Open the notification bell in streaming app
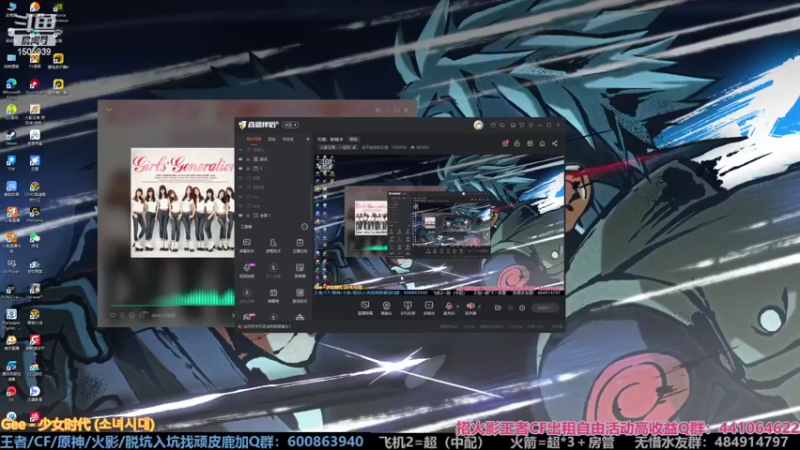 click(542, 143)
